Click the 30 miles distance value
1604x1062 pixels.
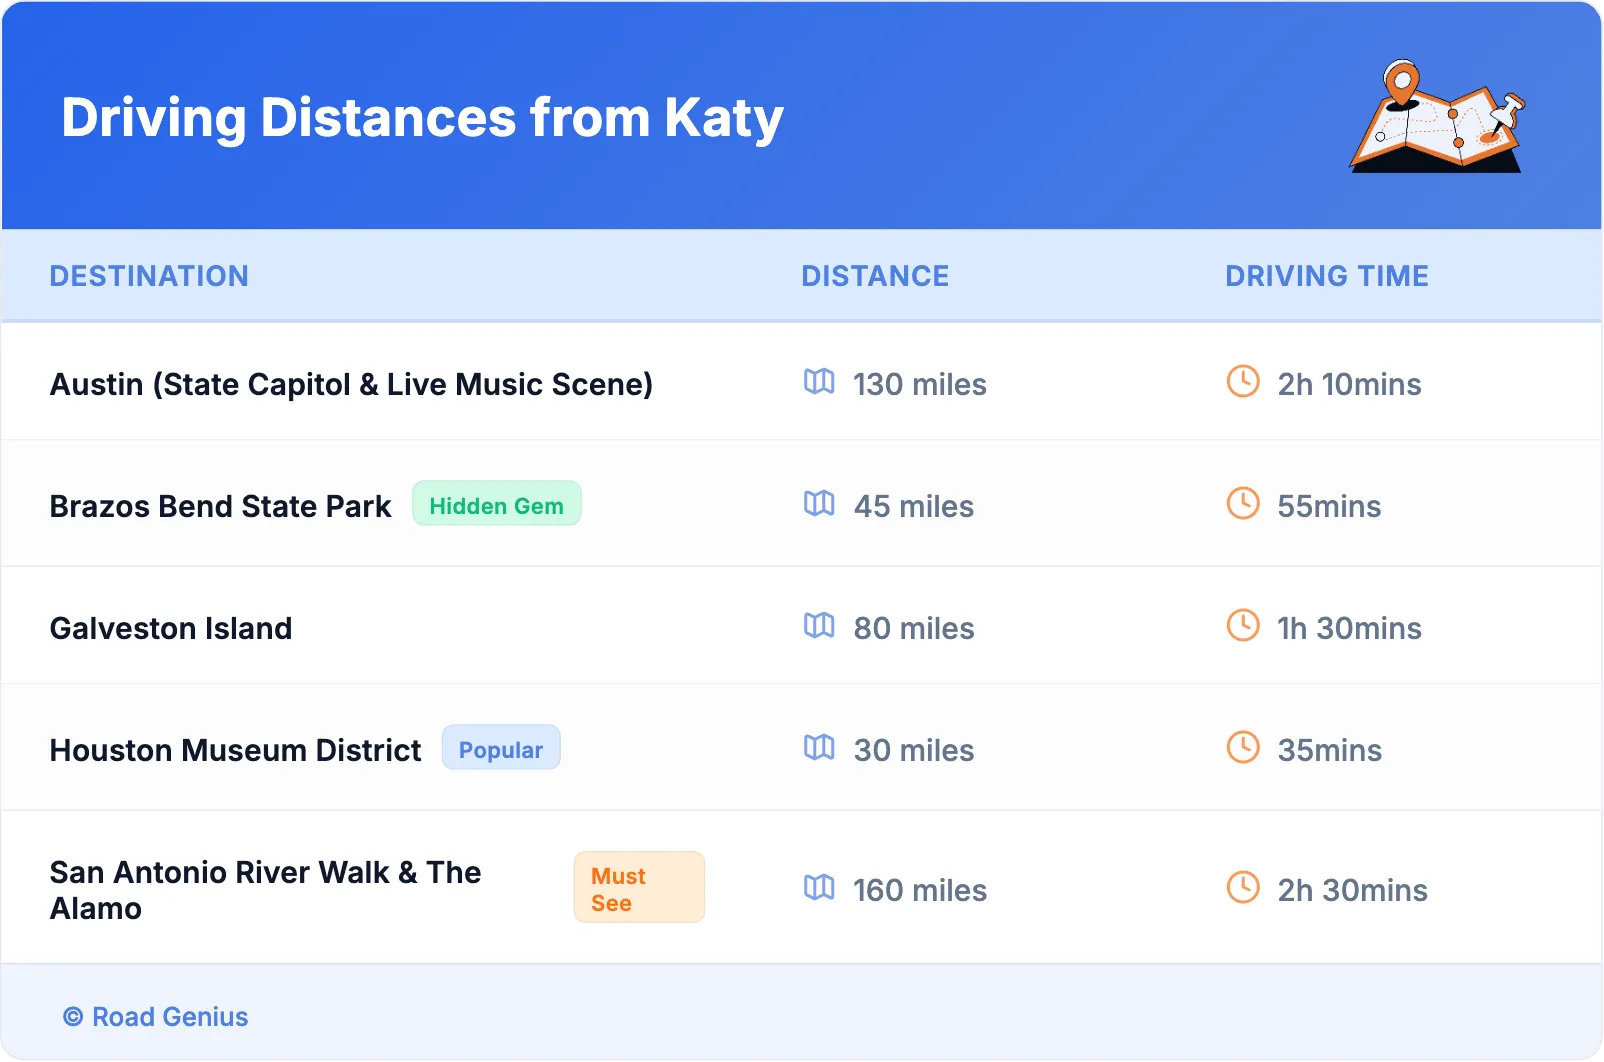pyautogui.click(x=914, y=750)
